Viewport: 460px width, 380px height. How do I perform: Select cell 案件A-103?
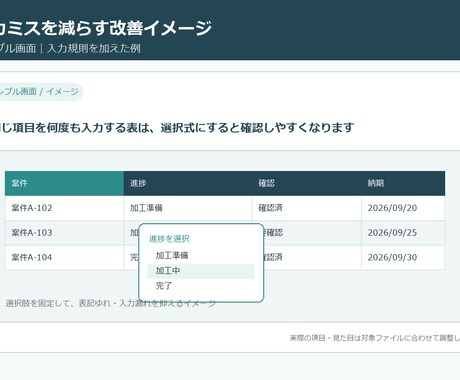pyautogui.click(x=64, y=233)
